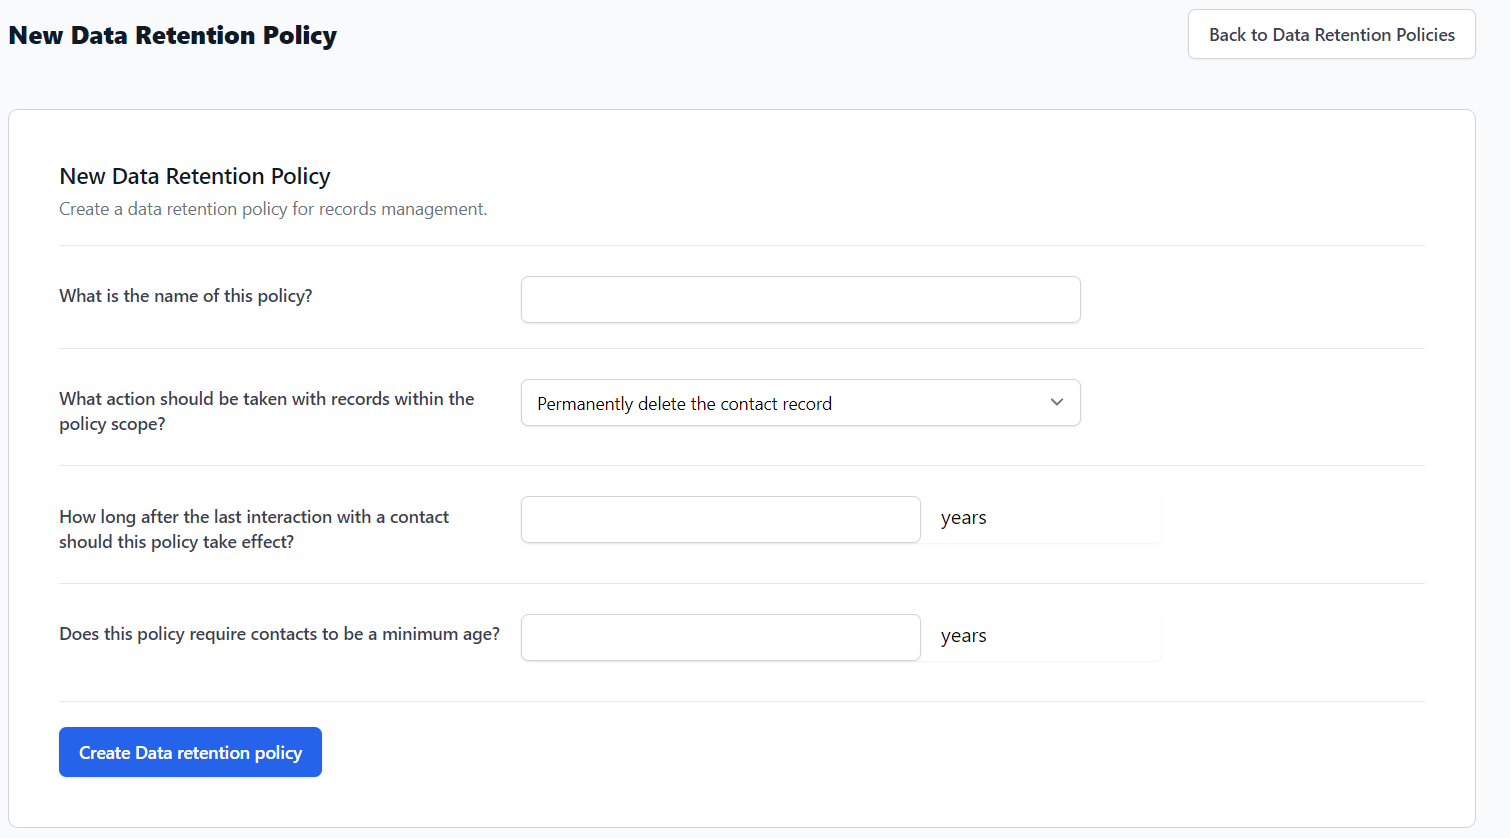Image resolution: width=1510 pixels, height=838 pixels.
Task: Click the 'minimum age' question label
Action: tap(279, 634)
